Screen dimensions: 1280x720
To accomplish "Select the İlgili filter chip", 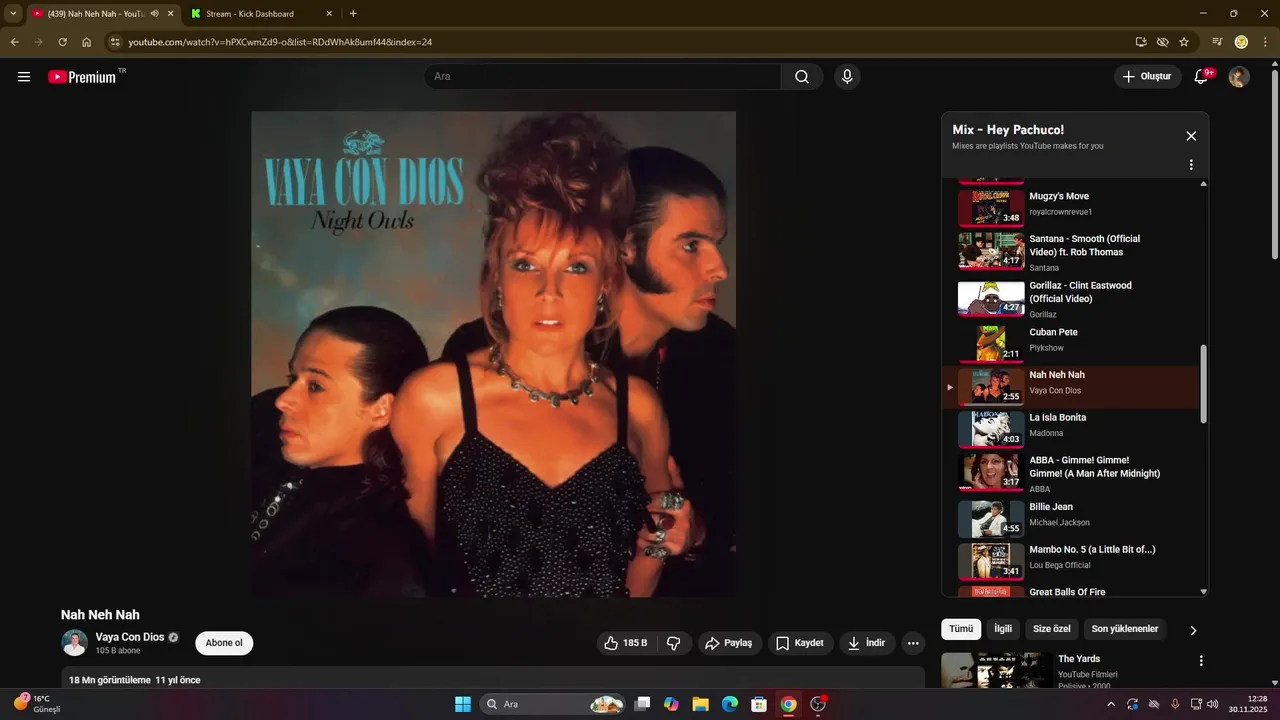I will click(1003, 629).
